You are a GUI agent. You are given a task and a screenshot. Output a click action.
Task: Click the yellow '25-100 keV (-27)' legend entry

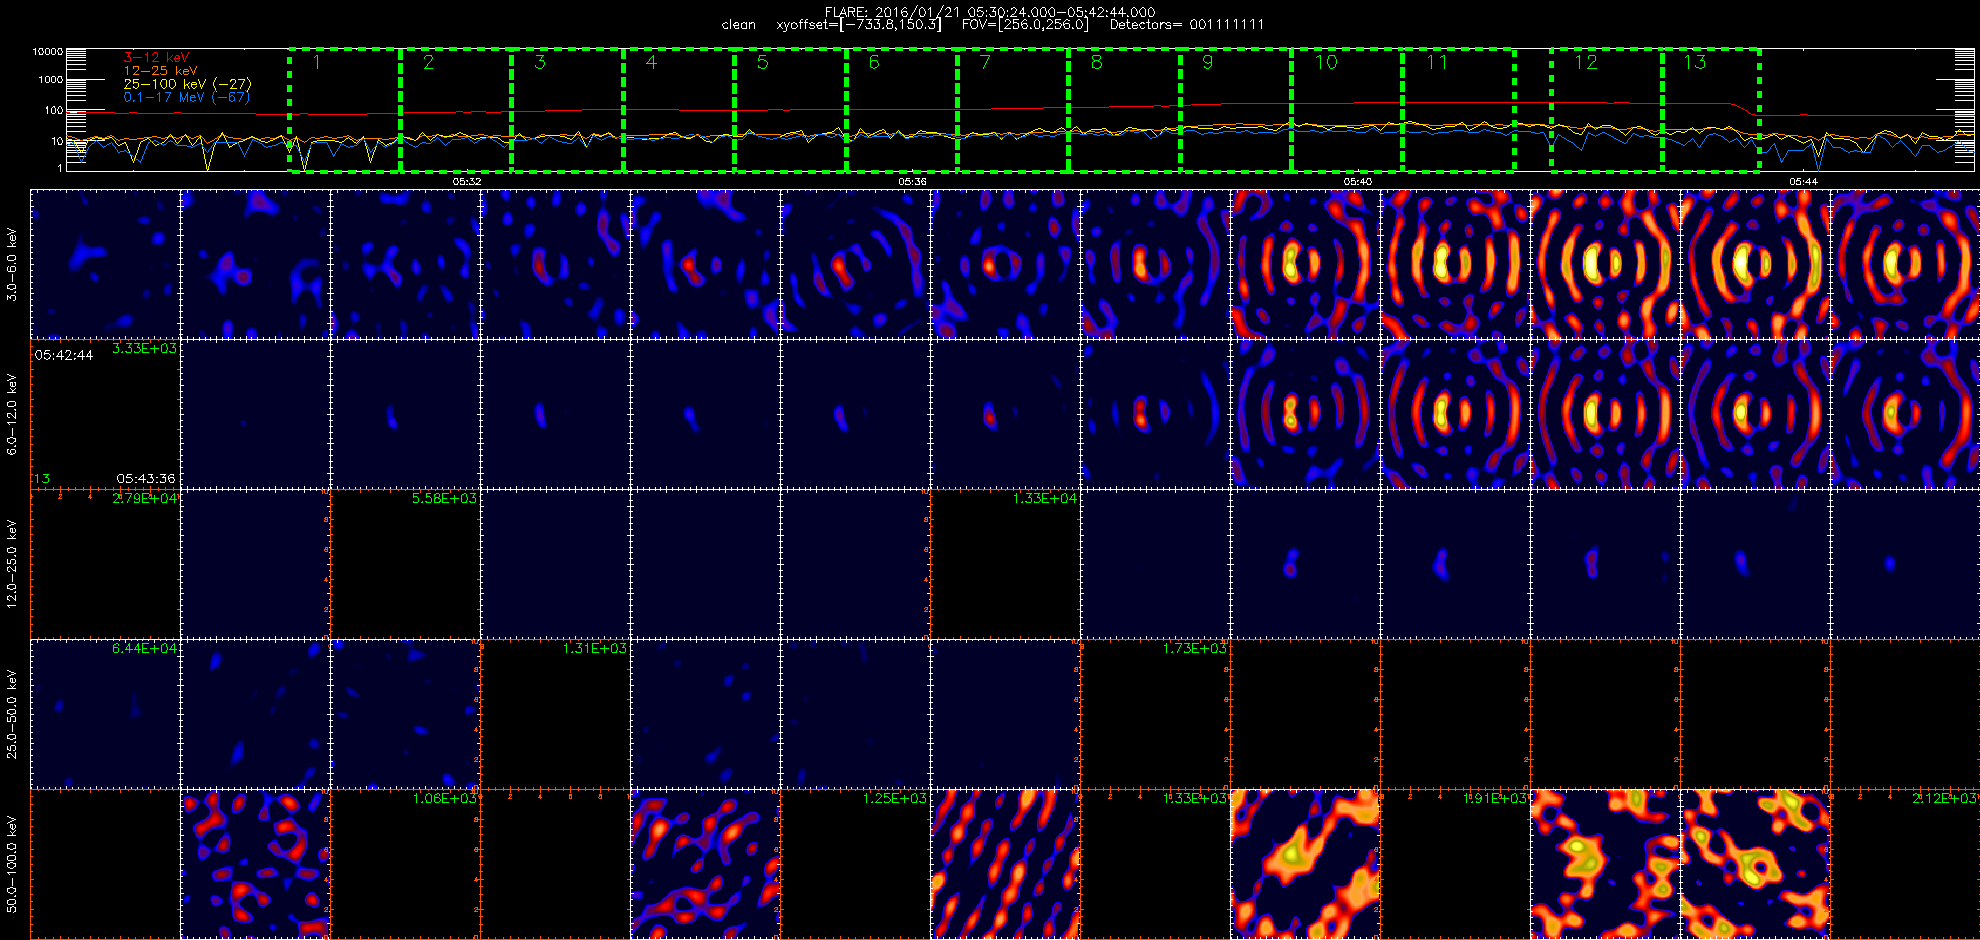[x=187, y=84]
